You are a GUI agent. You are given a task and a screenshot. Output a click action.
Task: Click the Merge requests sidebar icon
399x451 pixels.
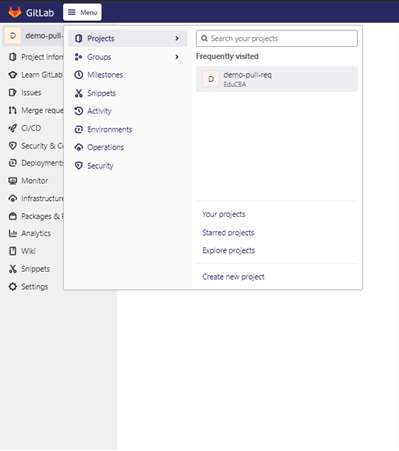[13, 110]
